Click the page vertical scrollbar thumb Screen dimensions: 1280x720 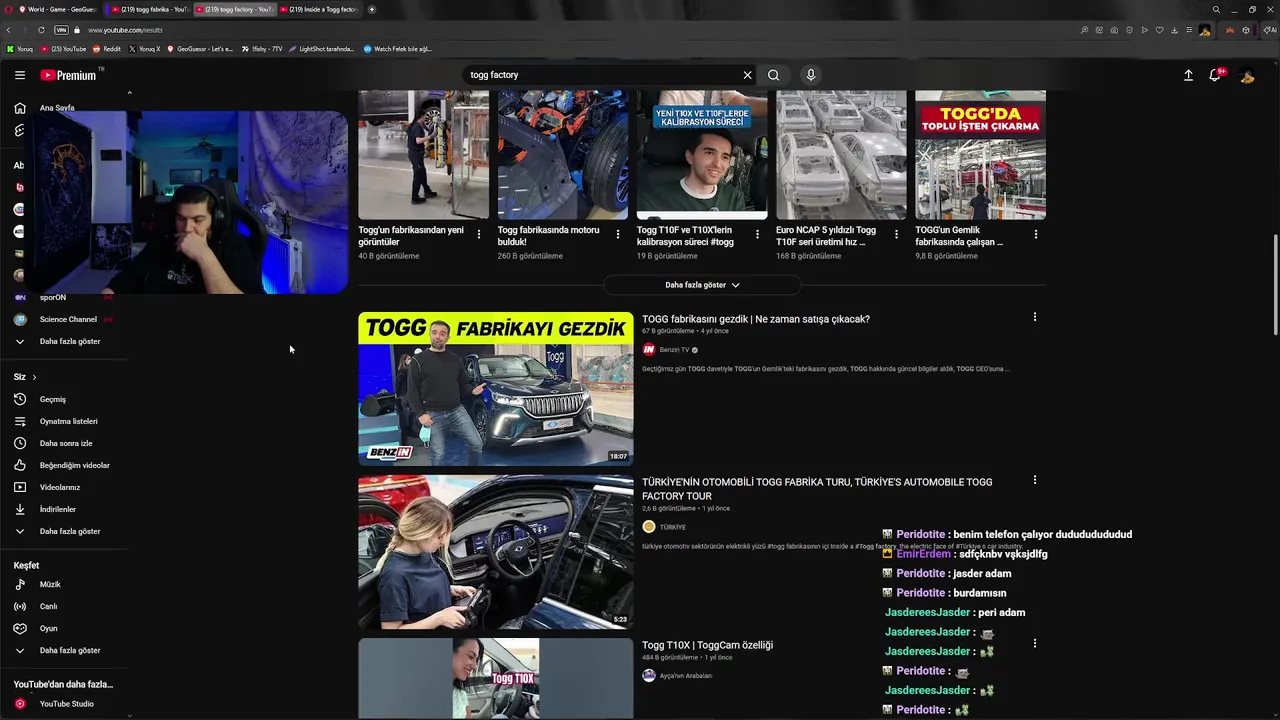[1275, 285]
